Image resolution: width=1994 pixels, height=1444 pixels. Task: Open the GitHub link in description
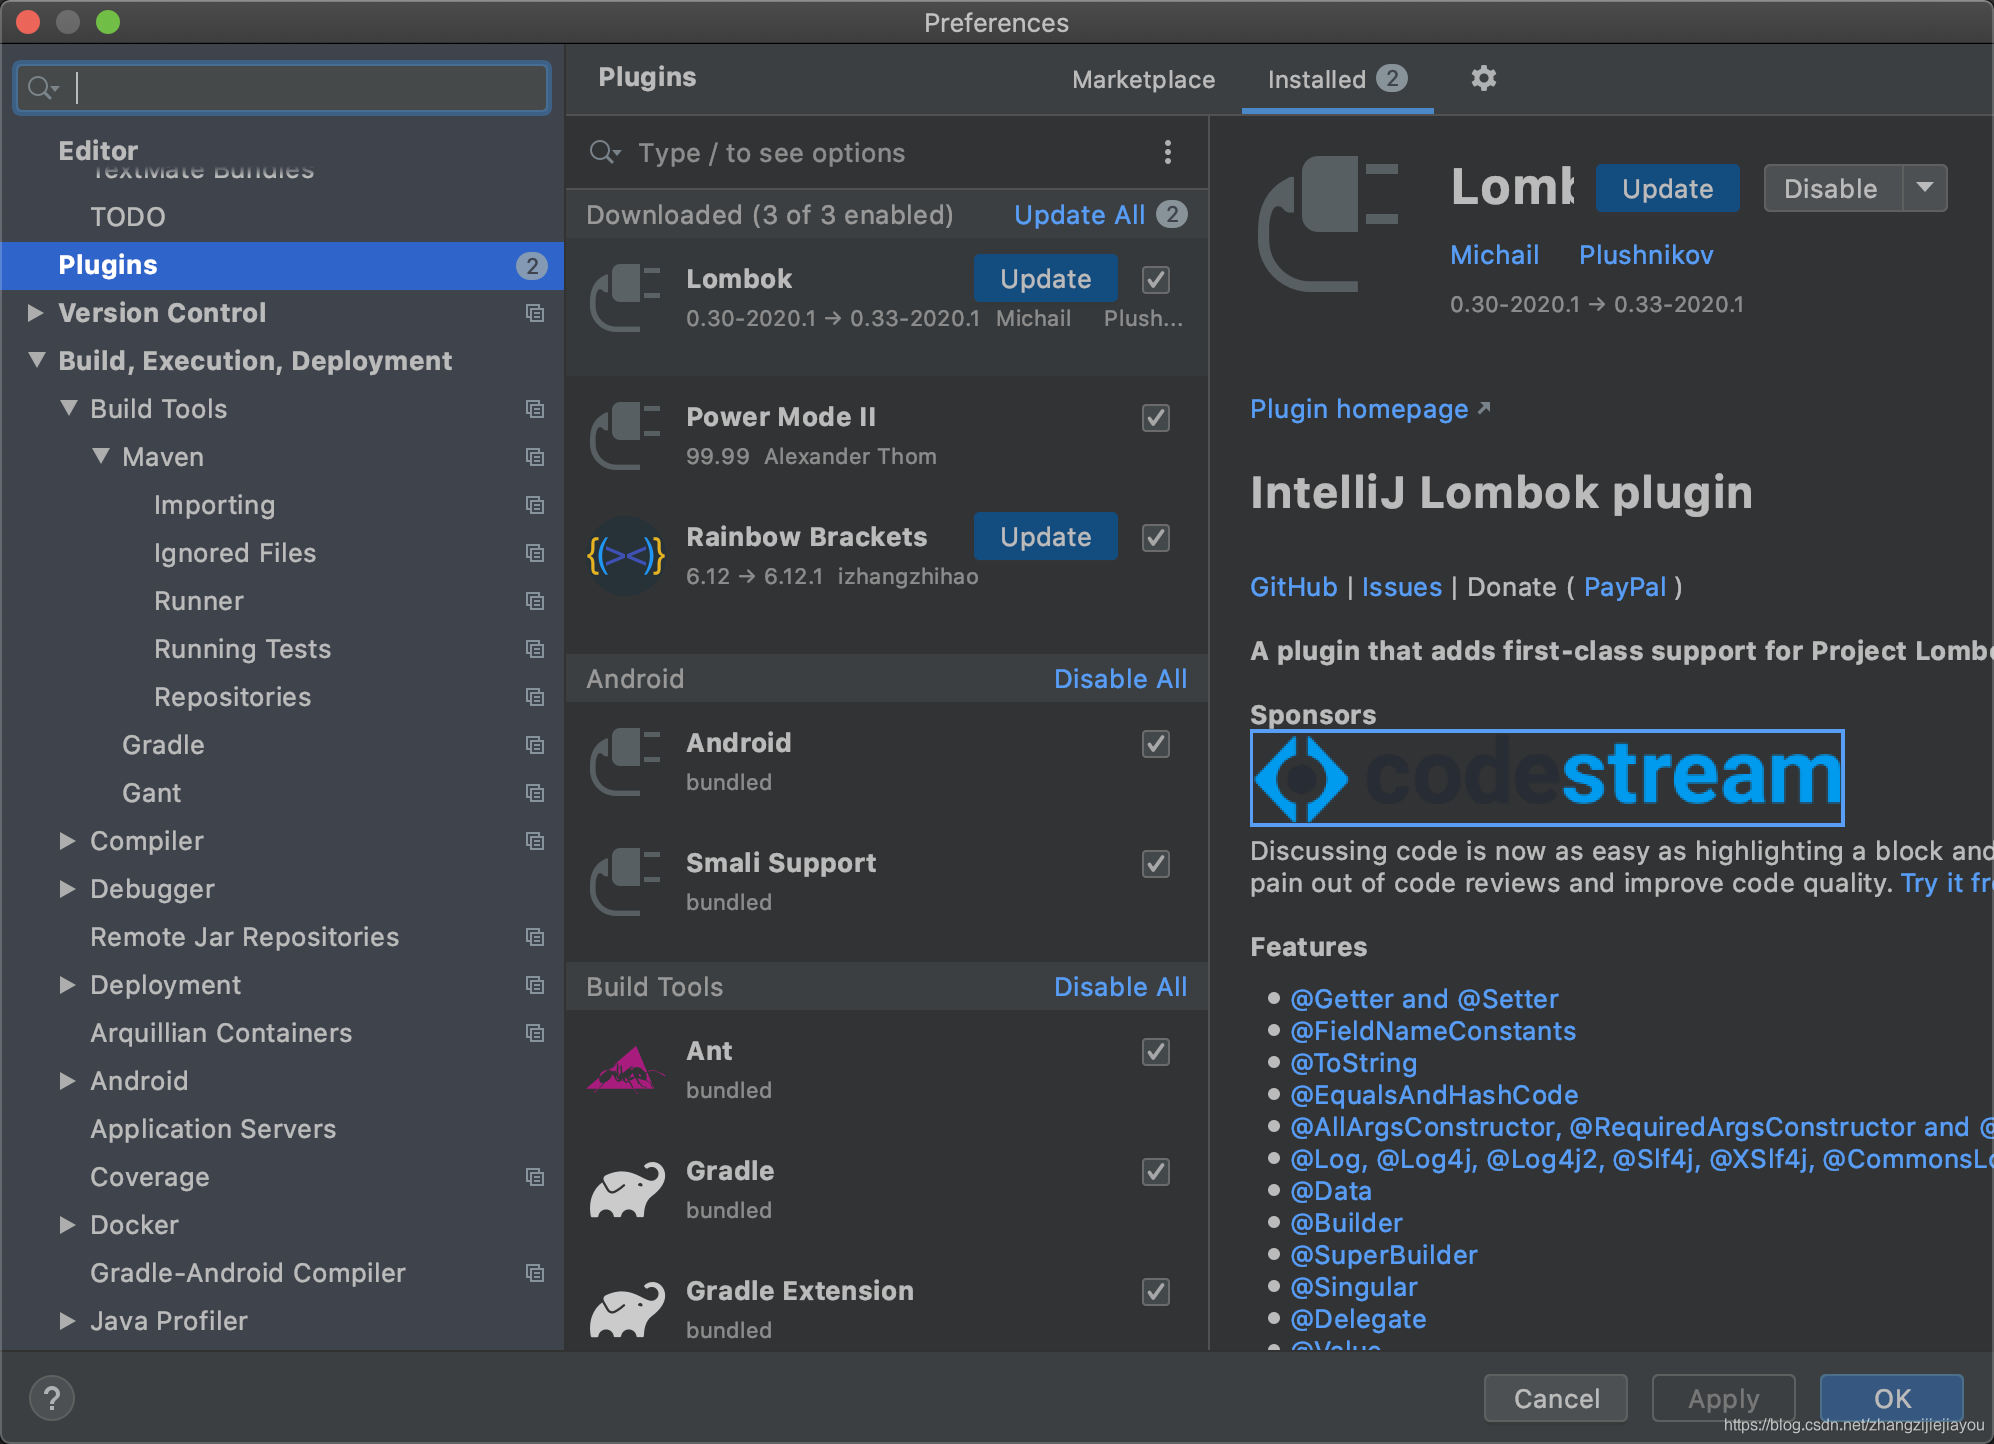click(x=1293, y=587)
